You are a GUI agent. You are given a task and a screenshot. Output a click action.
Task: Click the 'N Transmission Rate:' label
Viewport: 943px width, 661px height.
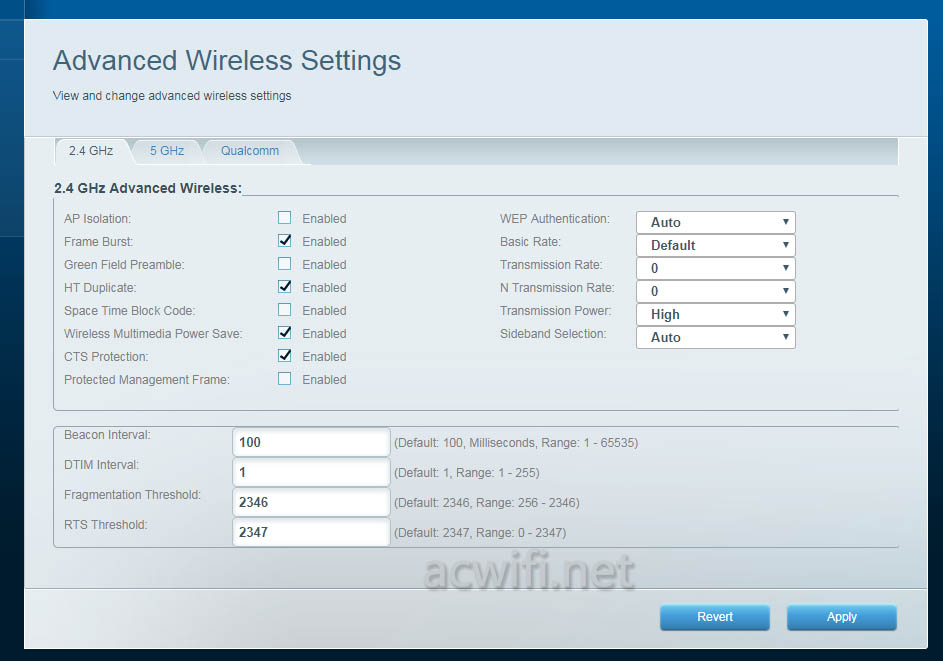pos(557,288)
